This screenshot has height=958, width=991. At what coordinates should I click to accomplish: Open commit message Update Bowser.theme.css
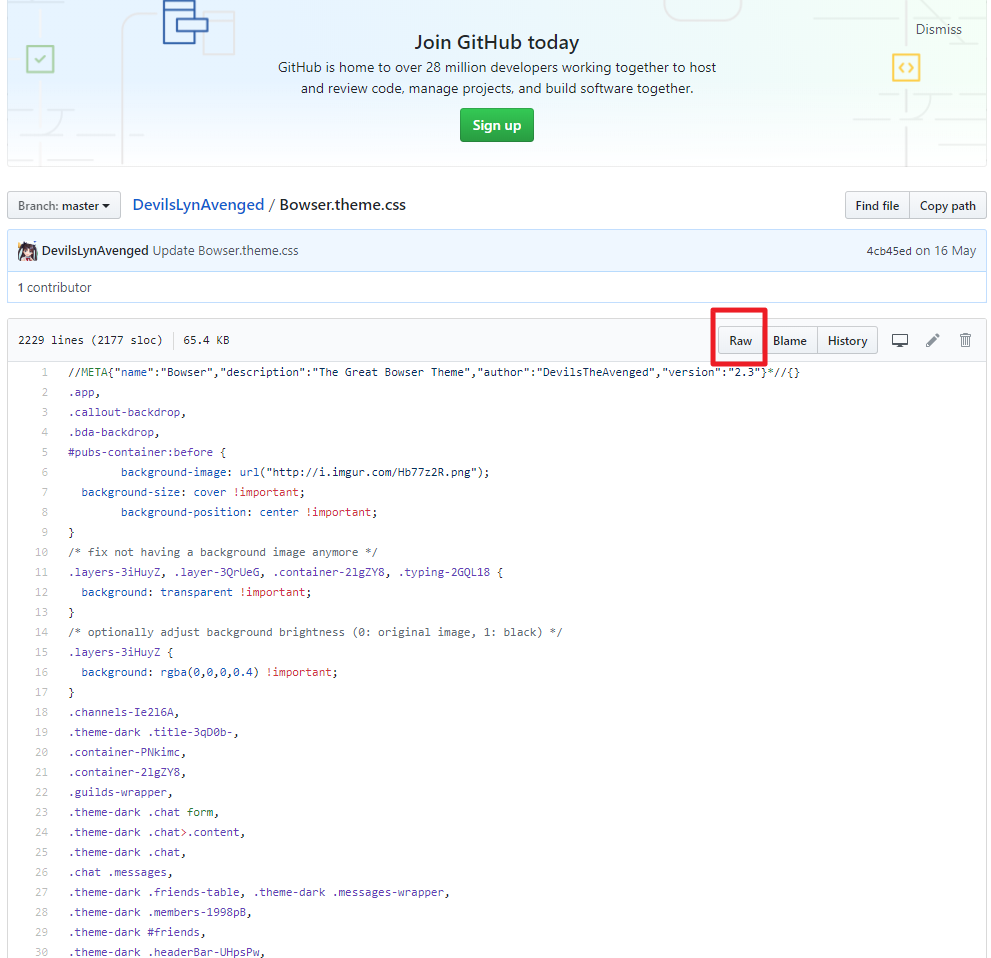[x=224, y=250]
